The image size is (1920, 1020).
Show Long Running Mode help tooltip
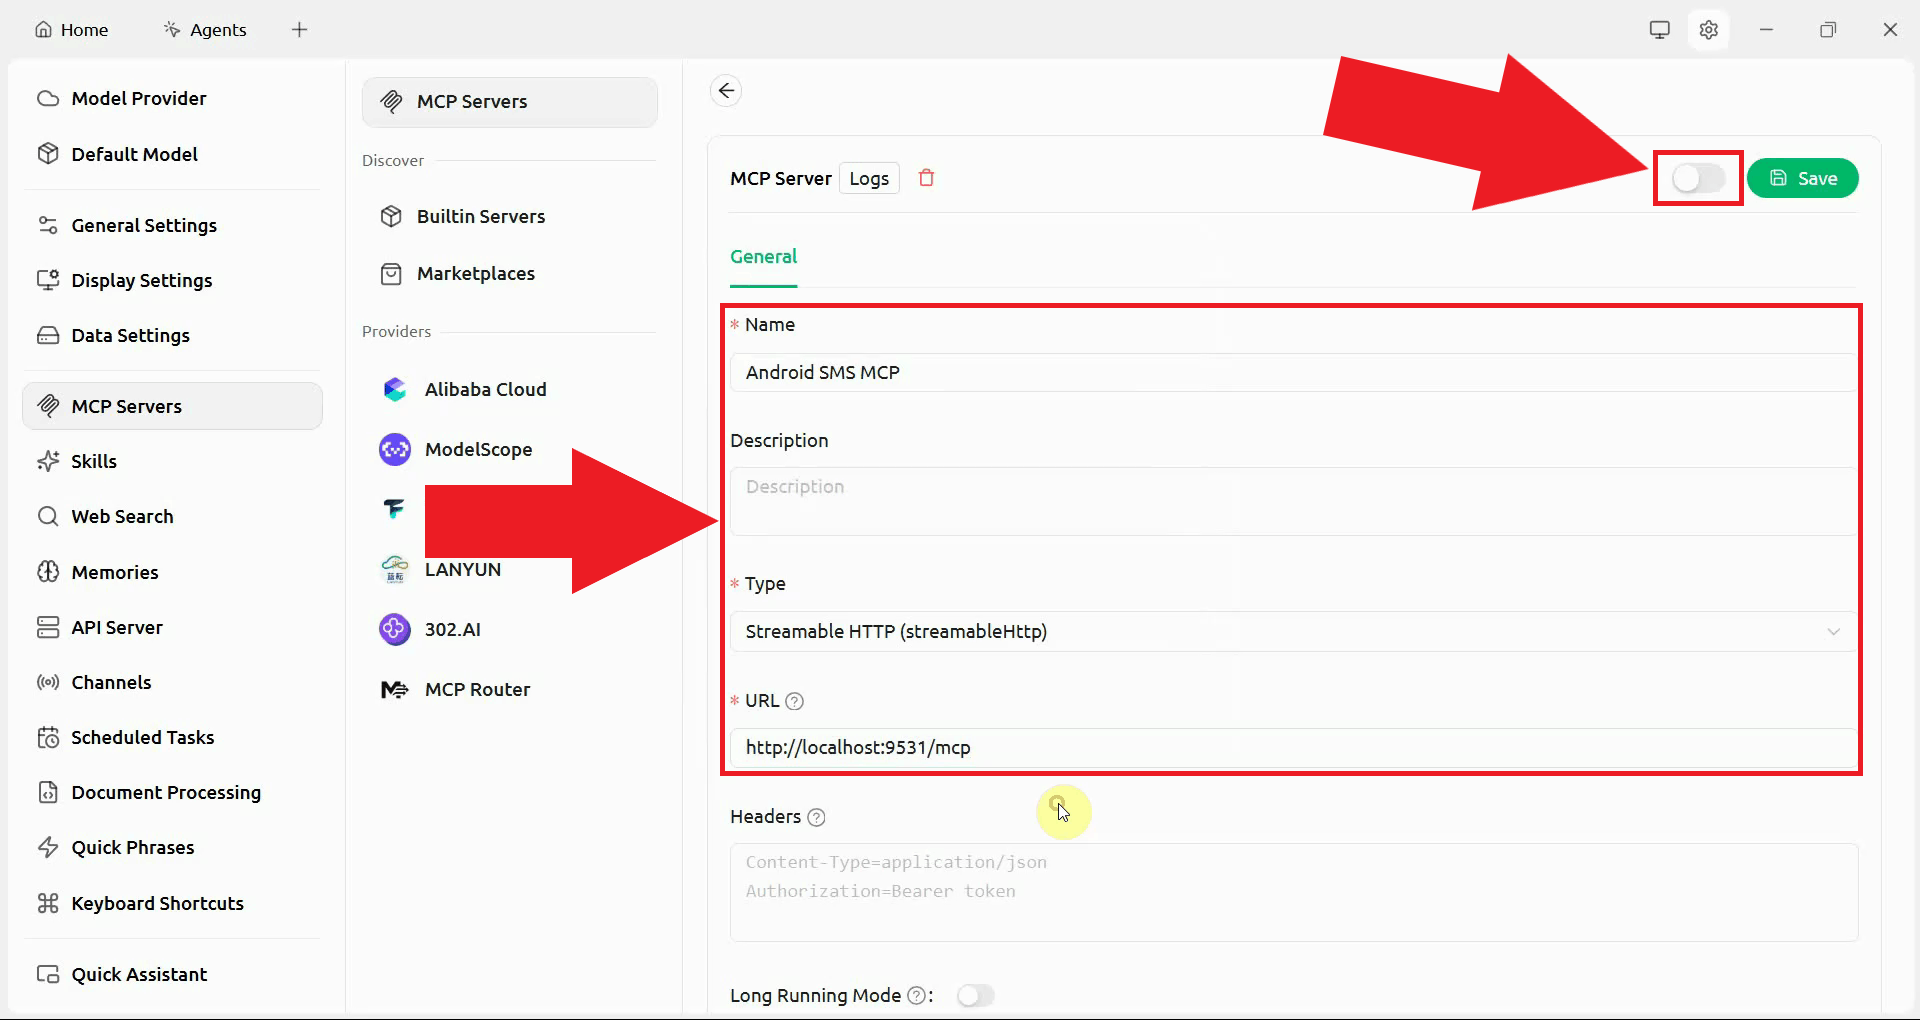[916, 995]
